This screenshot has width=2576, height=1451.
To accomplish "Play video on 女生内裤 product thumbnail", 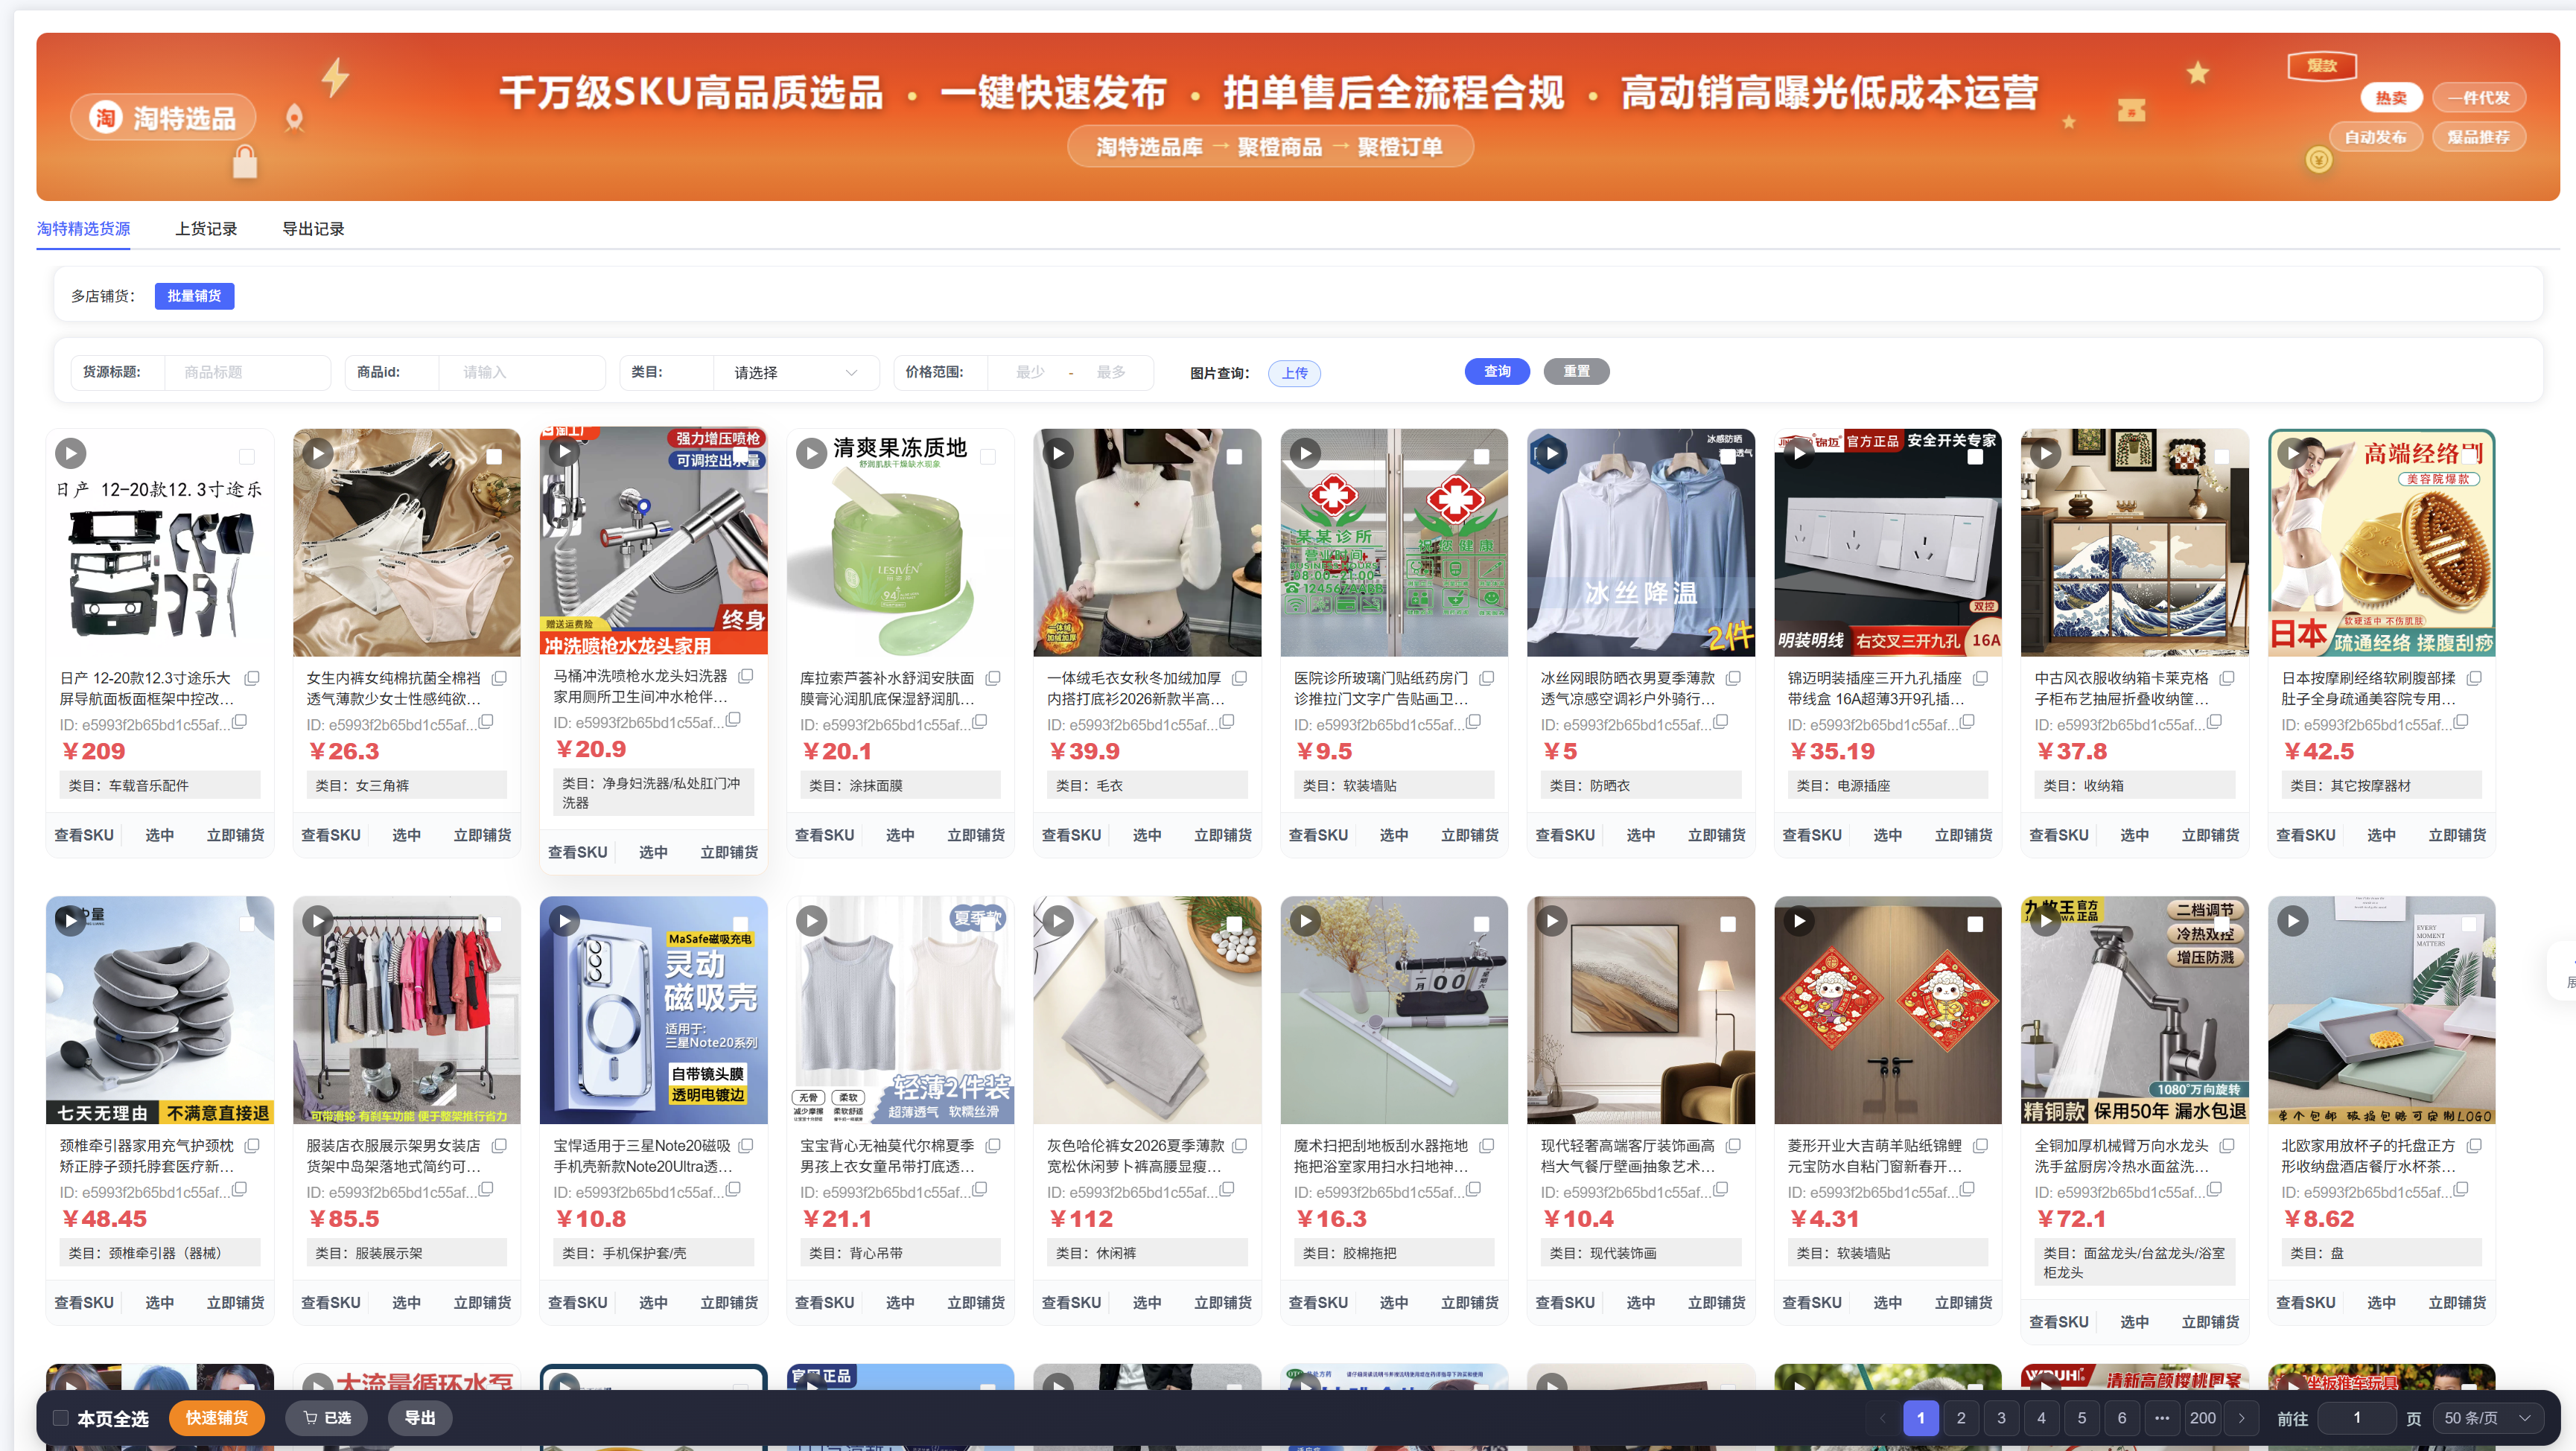I will pyautogui.click(x=317, y=453).
